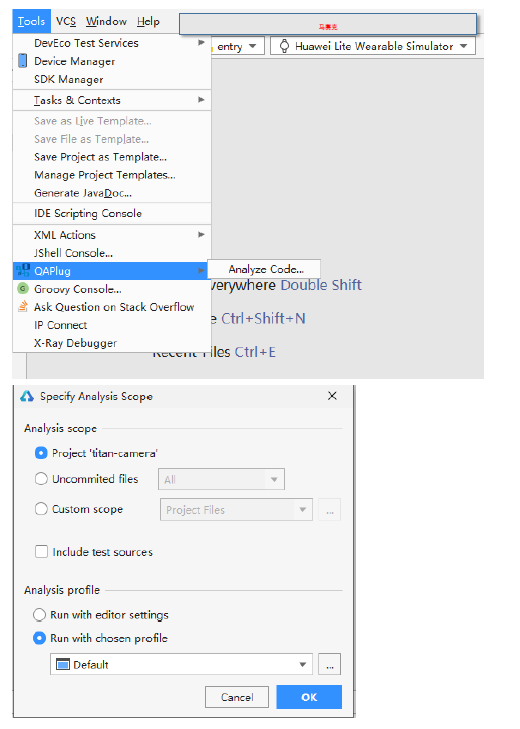The width and height of the screenshot is (520, 729).
Task: Open the Default profile dropdown
Action: point(182,664)
